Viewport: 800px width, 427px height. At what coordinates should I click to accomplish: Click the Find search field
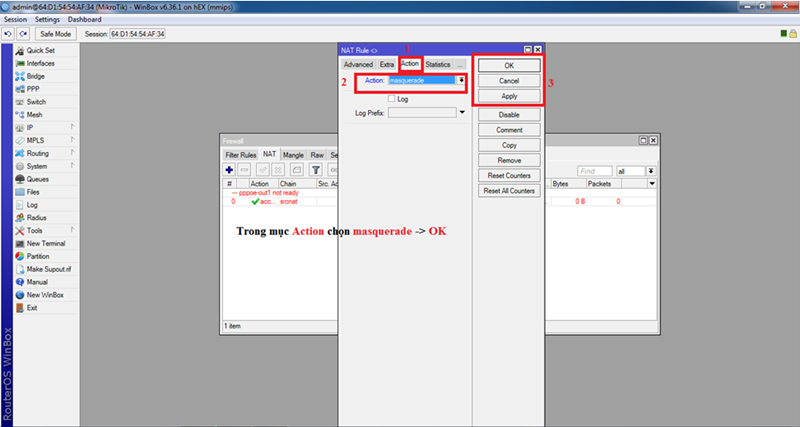pos(594,171)
